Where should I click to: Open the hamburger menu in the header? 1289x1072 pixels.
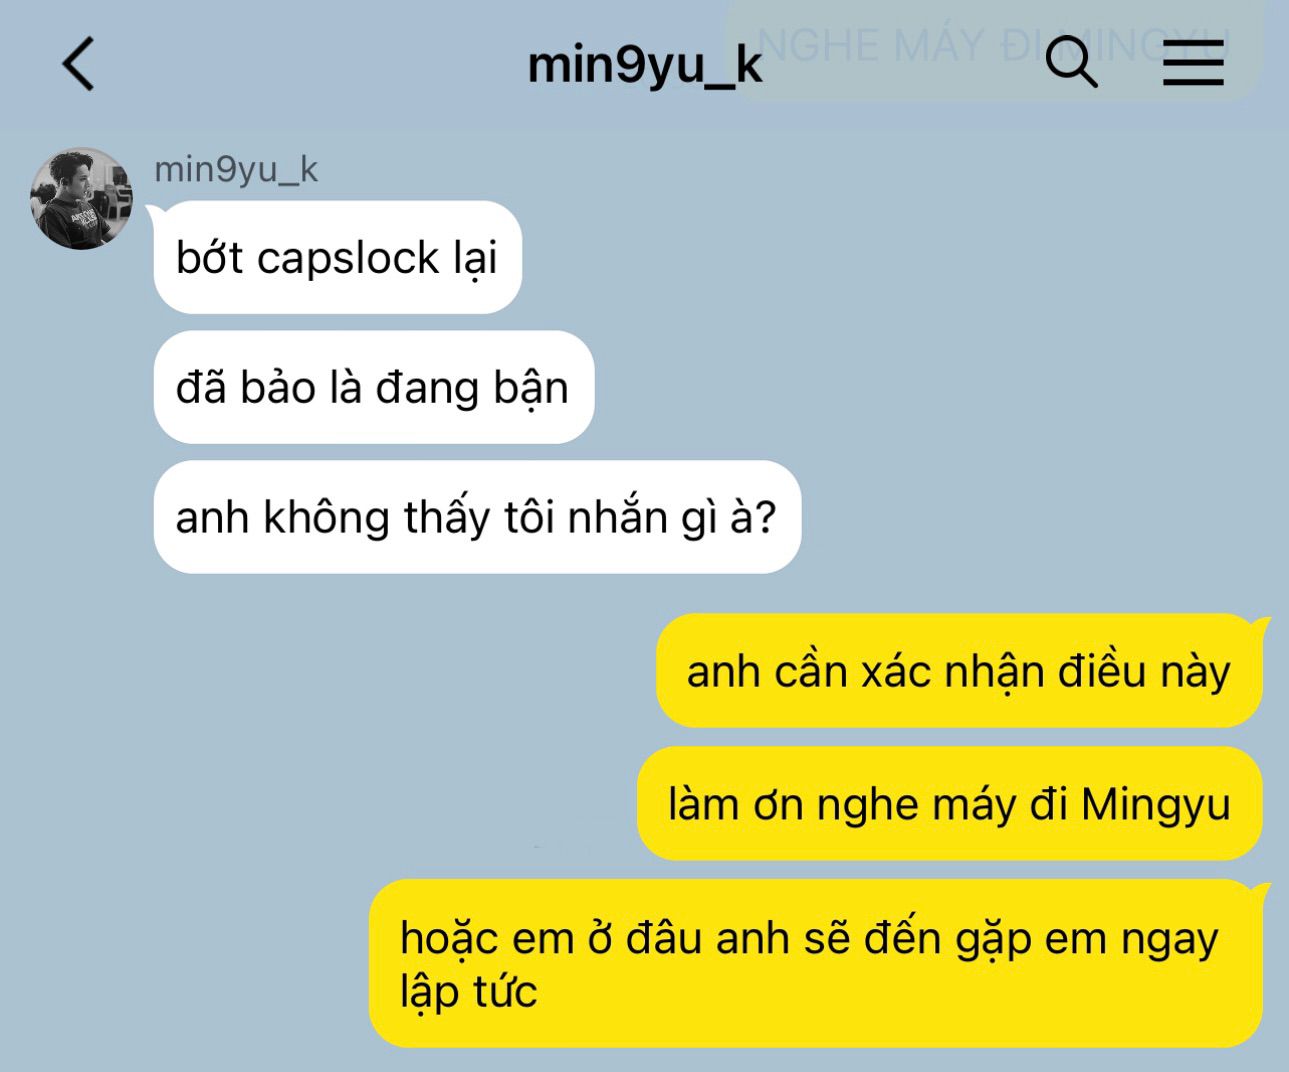click(1193, 63)
